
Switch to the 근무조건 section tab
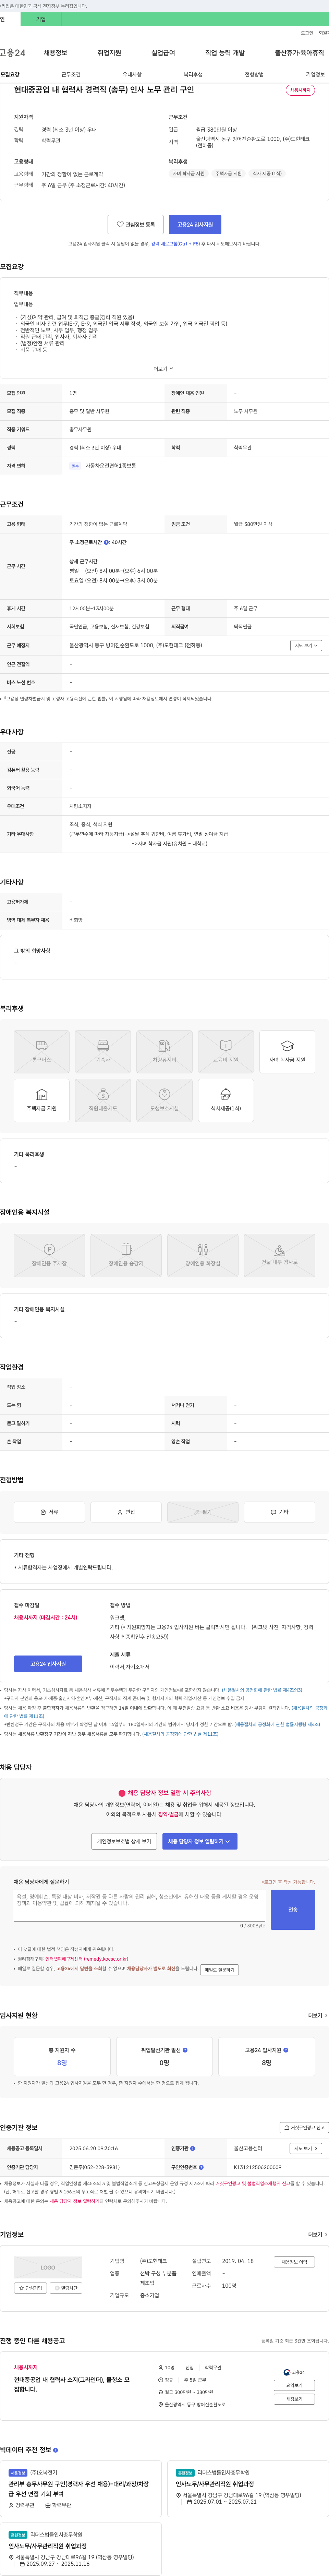pyautogui.click(x=71, y=75)
